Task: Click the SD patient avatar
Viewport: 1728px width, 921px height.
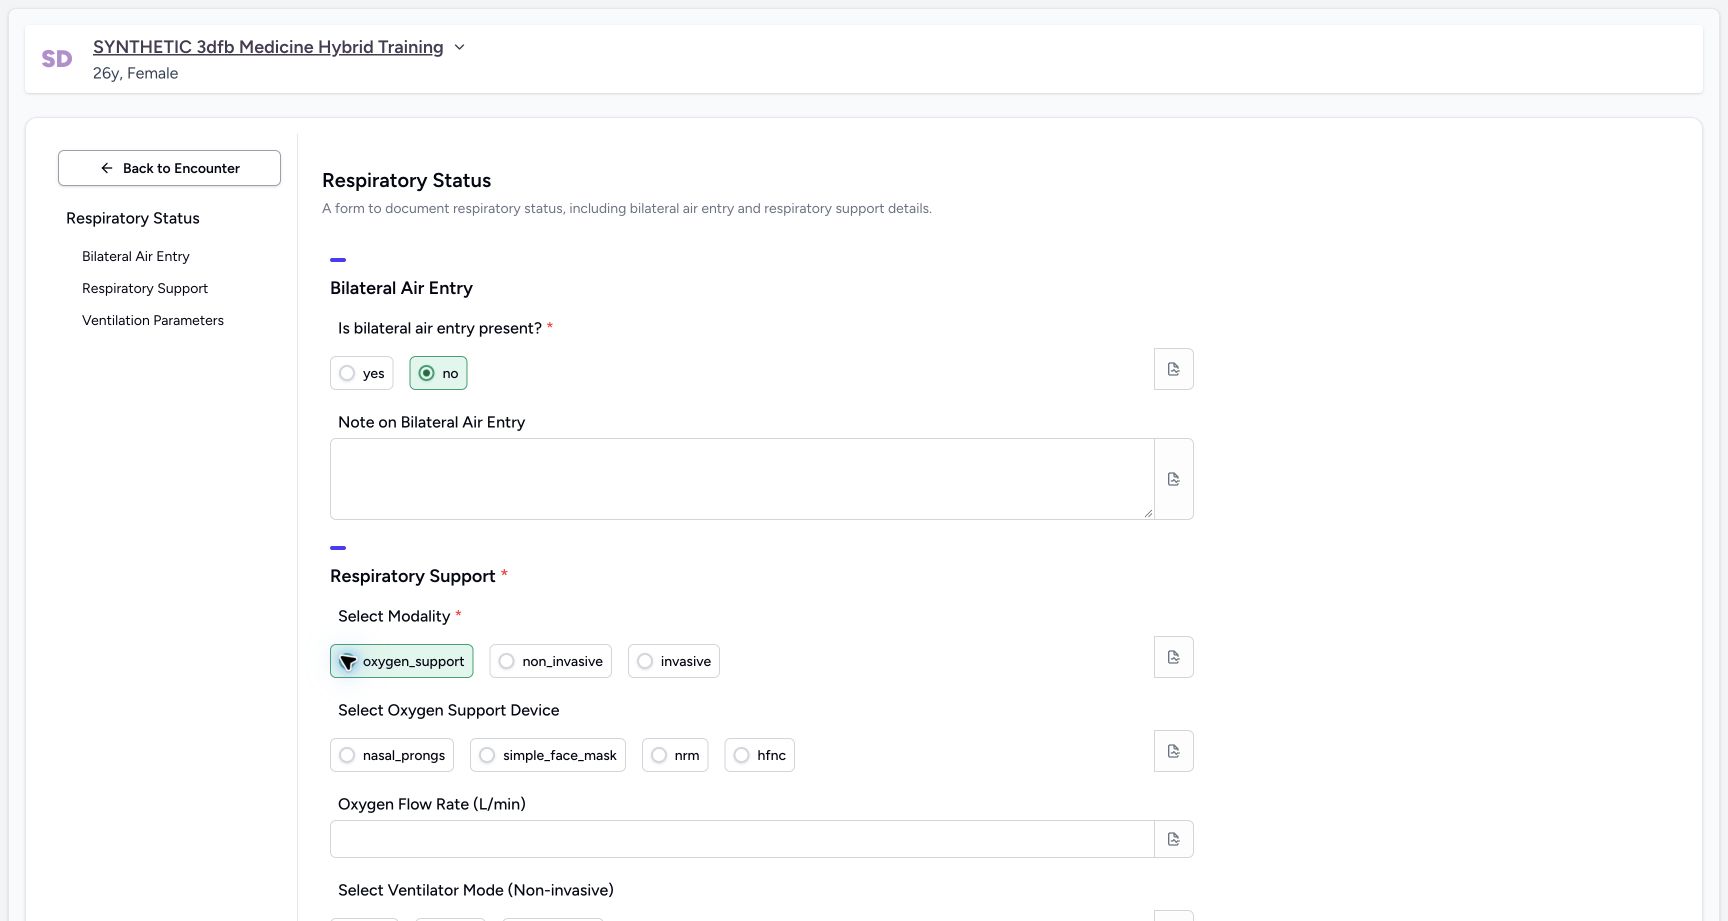Action: point(57,59)
